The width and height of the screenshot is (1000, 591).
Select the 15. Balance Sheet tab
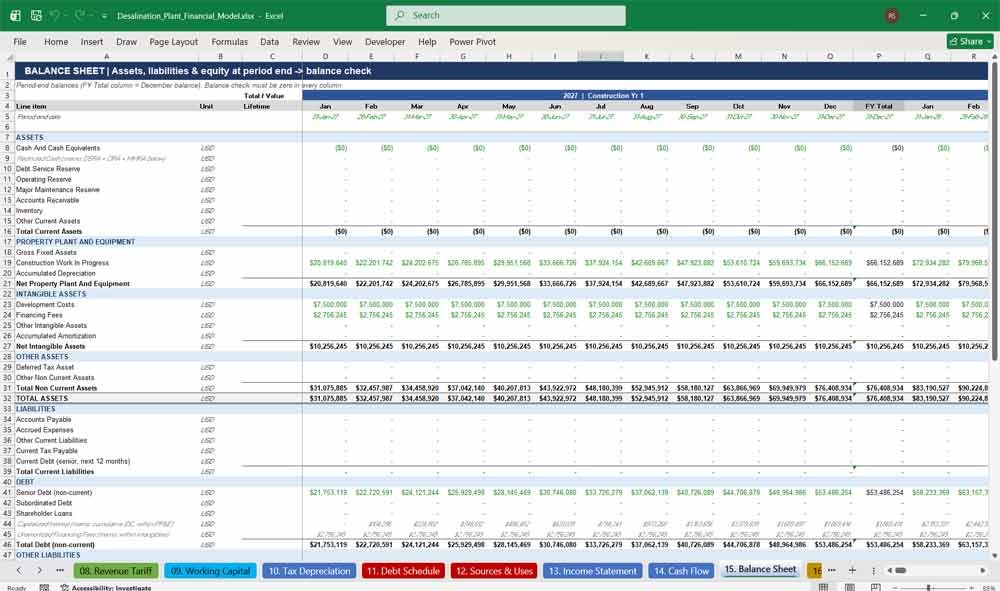click(760, 569)
